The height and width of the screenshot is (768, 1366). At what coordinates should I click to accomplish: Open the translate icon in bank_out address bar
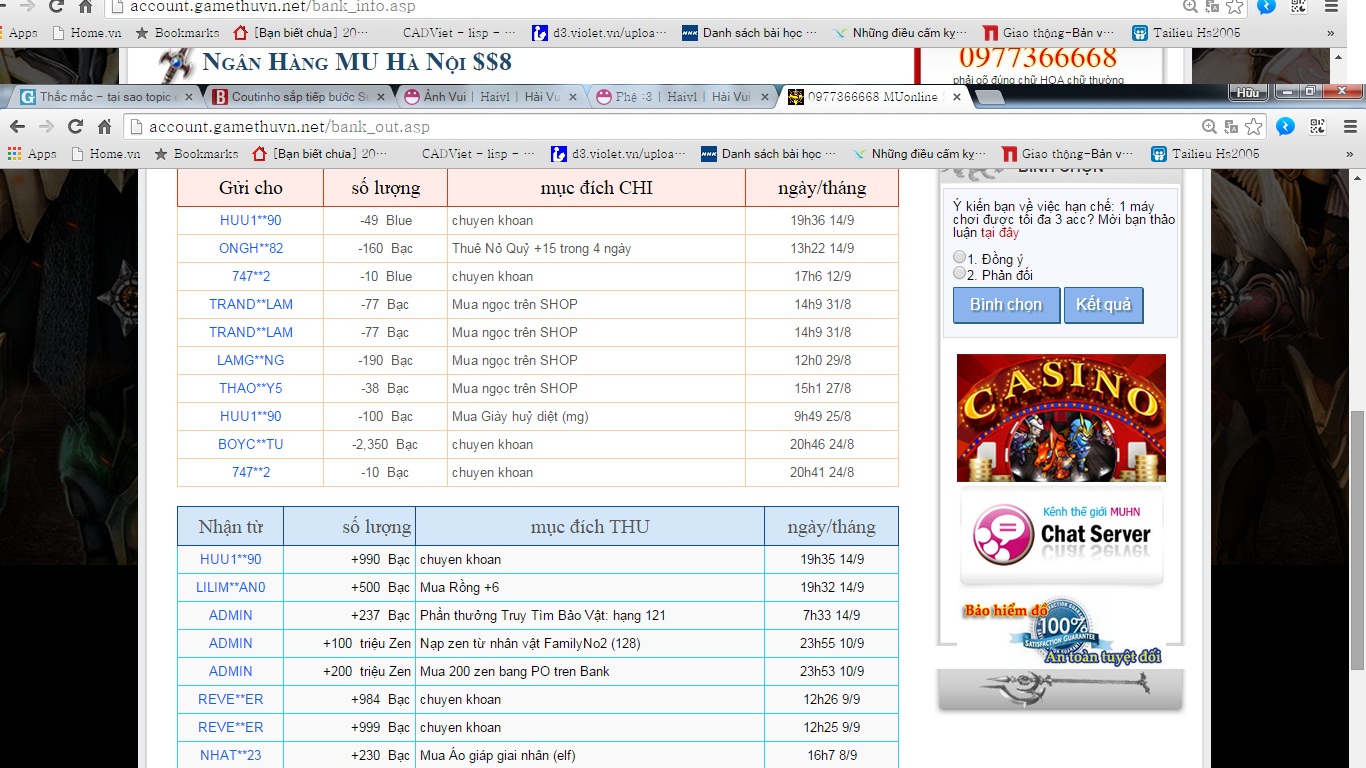point(1231,127)
